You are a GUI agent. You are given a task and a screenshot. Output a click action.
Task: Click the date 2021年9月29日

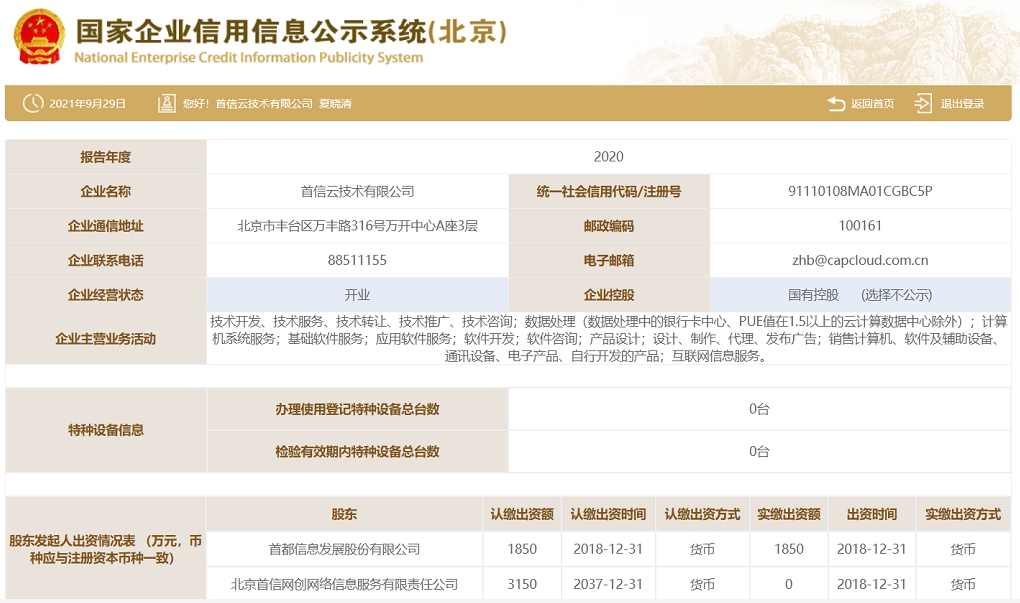(87, 103)
